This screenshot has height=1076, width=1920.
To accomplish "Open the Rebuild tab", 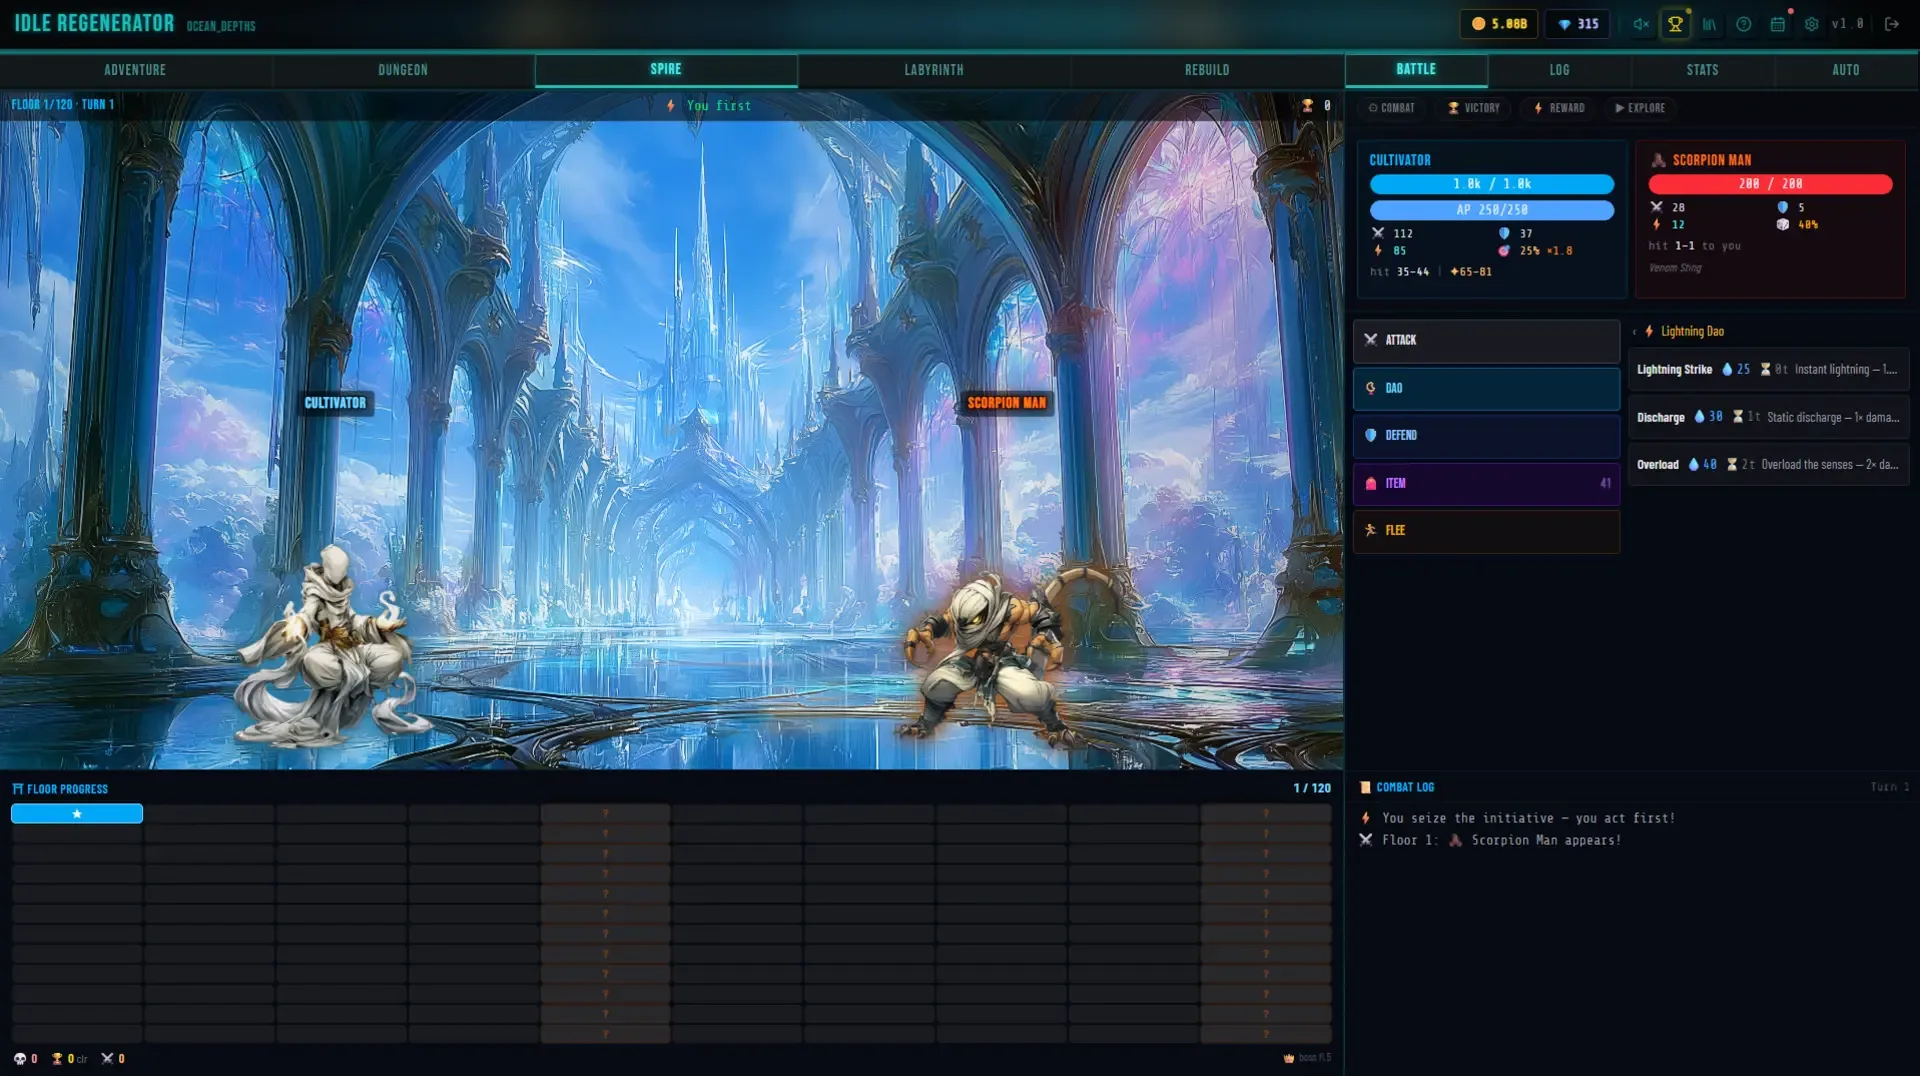I will click(x=1207, y=70).
